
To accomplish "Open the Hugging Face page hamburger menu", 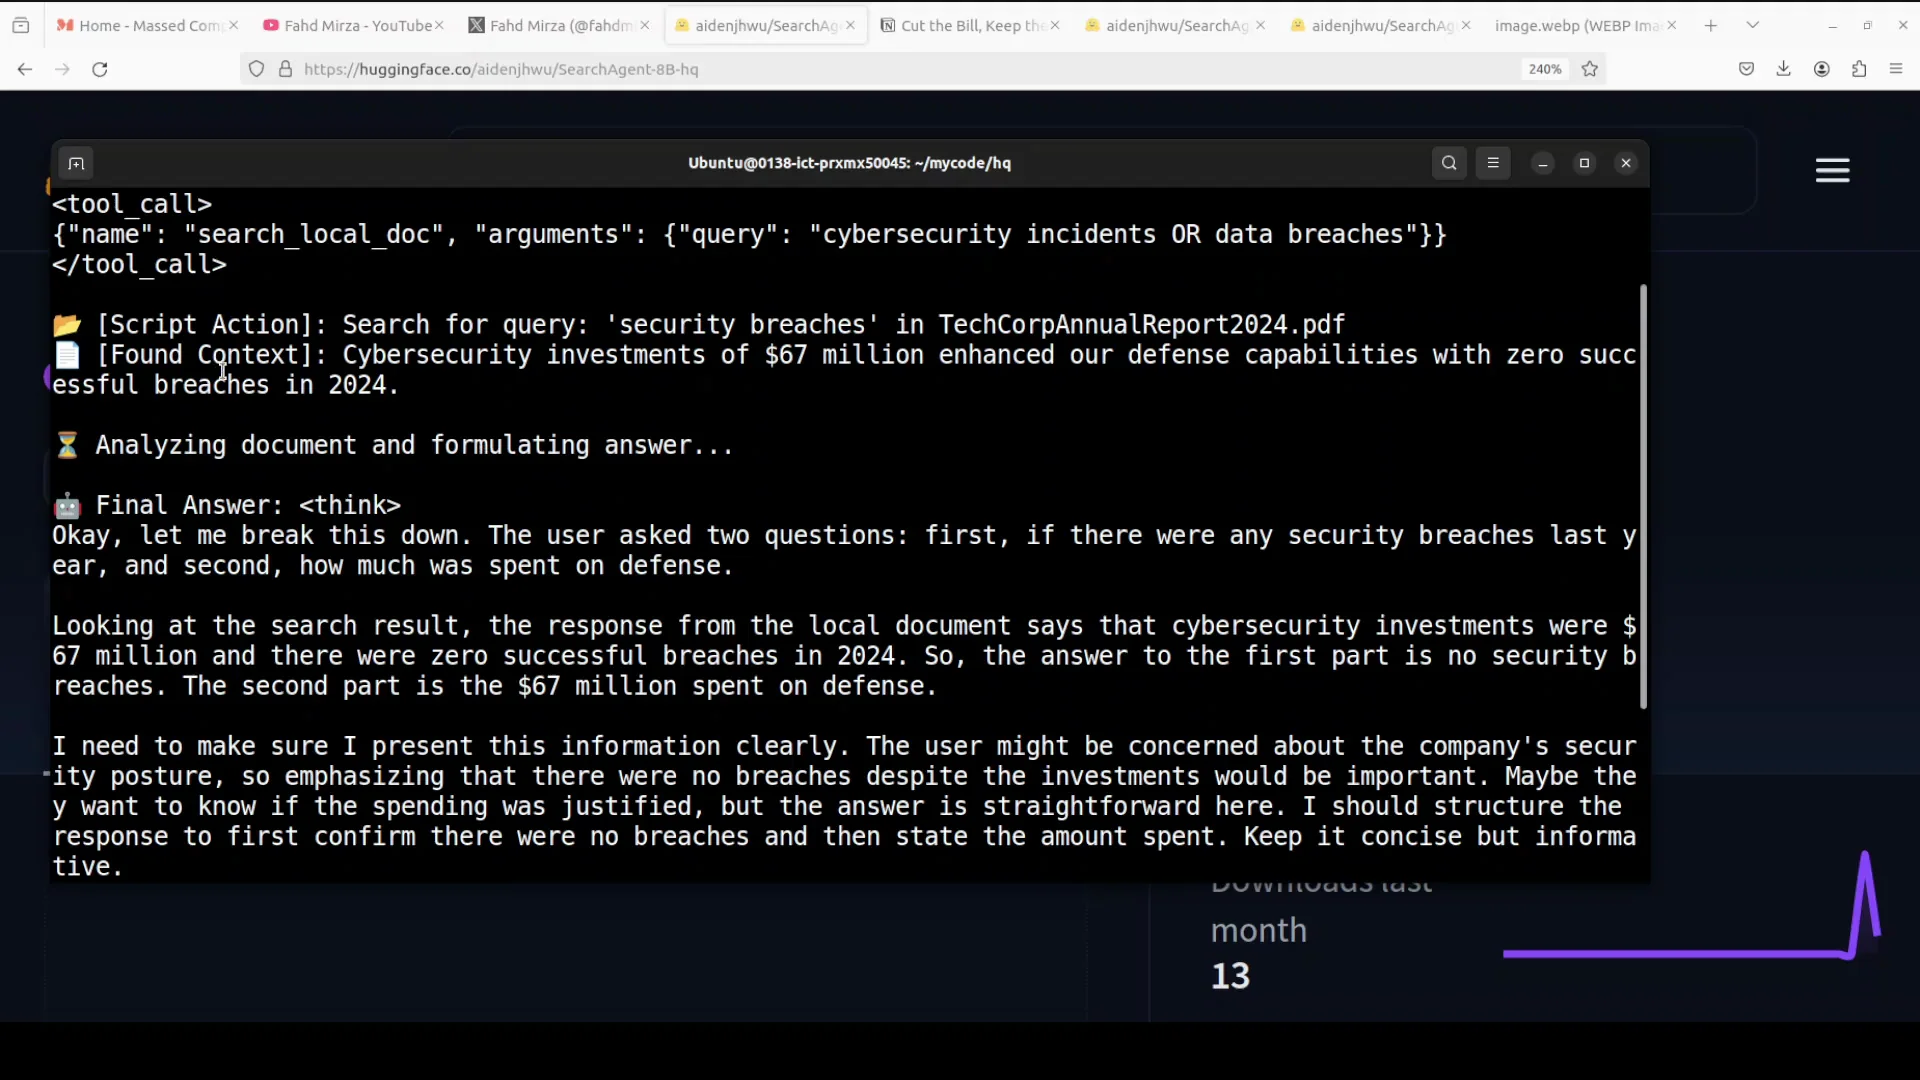I will (x=1832, y=171).
